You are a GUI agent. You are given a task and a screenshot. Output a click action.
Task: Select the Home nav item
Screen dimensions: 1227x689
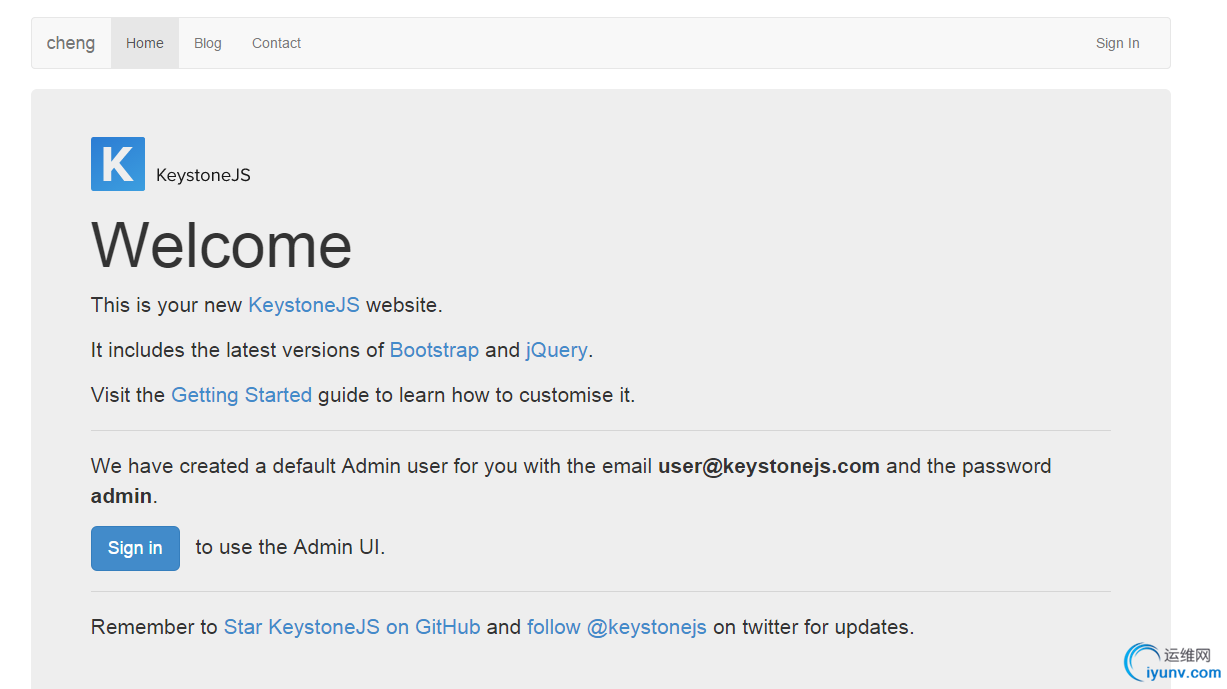[x=145, y=43]
